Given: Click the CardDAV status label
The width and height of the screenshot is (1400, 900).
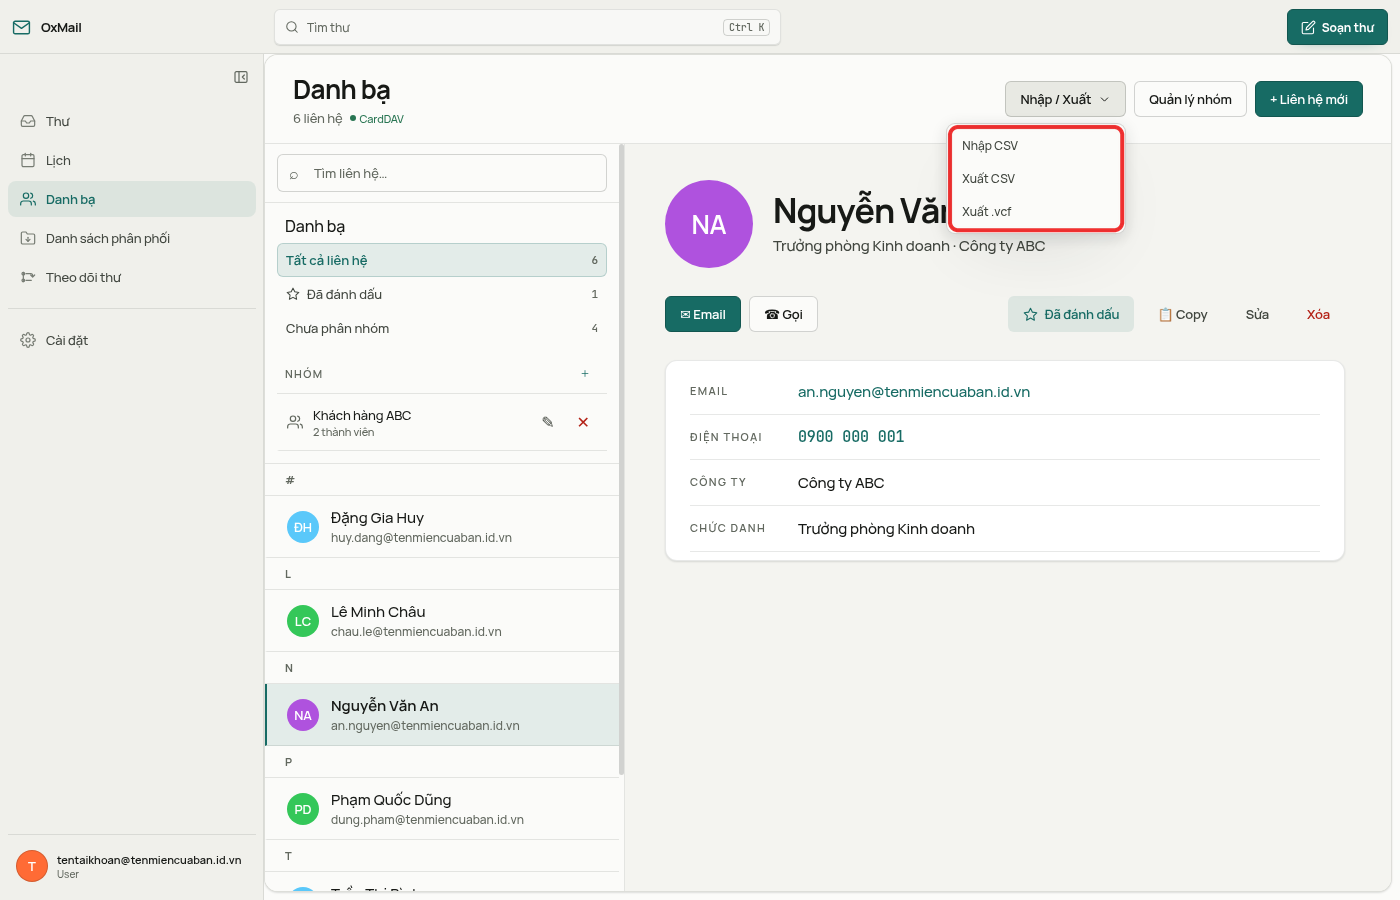Looking at the screenshot, I should (377, 119).
